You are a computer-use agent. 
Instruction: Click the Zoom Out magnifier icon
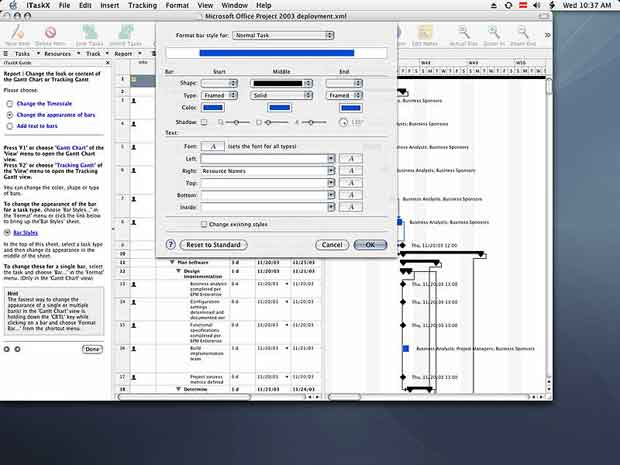523,33
